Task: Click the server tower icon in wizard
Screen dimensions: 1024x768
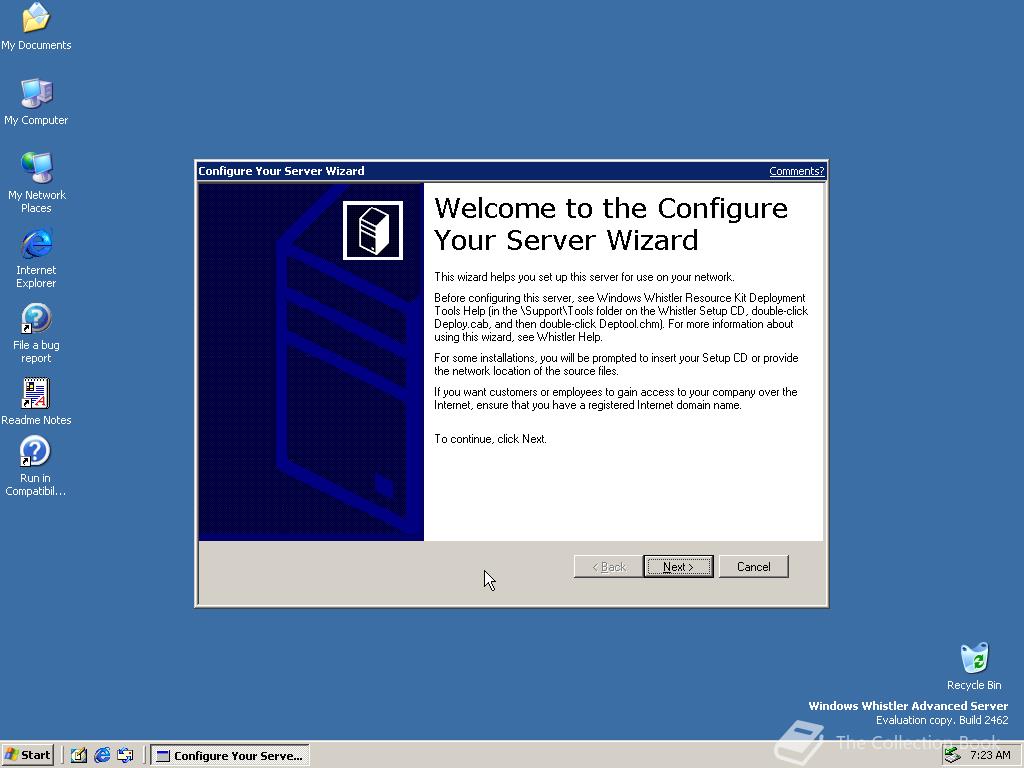Action: tap(373, 231)
